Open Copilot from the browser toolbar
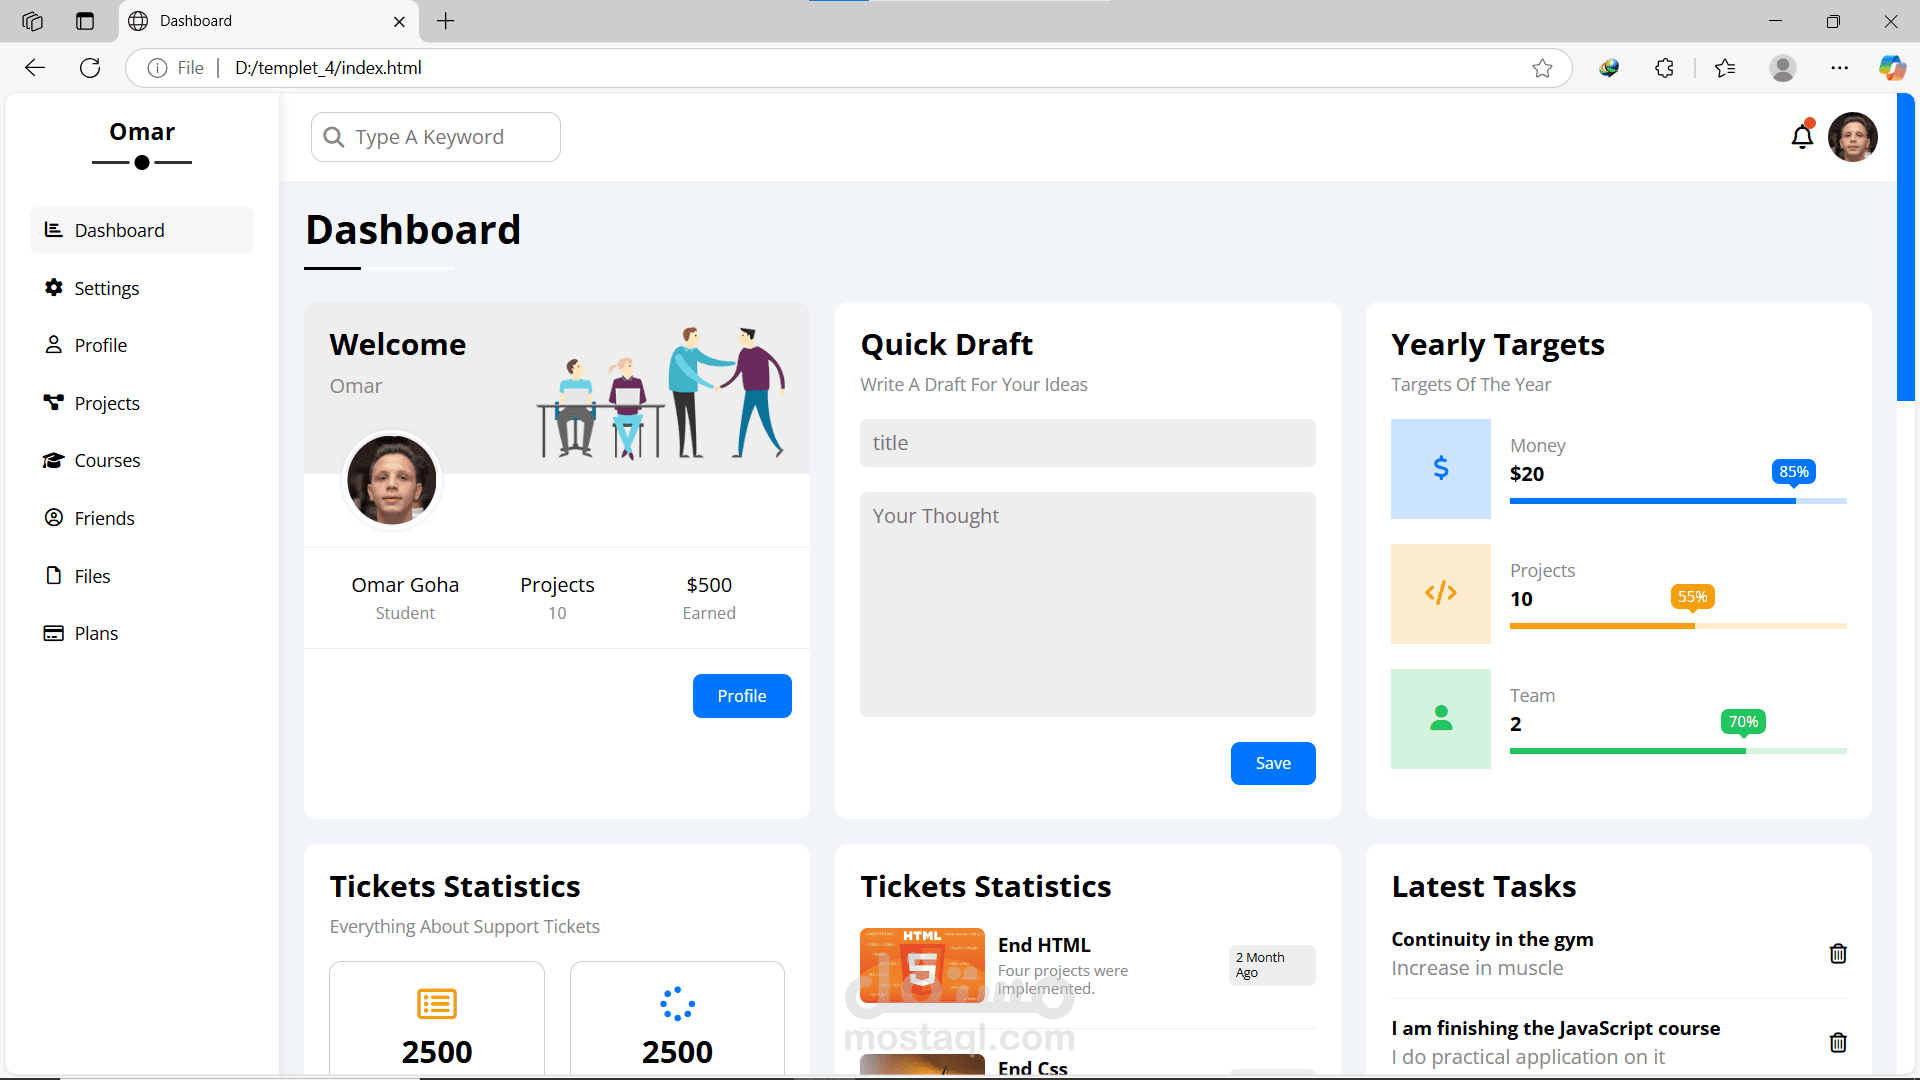The width and height of the screenshot is (1920, 1080). (x=1893, y=67)
